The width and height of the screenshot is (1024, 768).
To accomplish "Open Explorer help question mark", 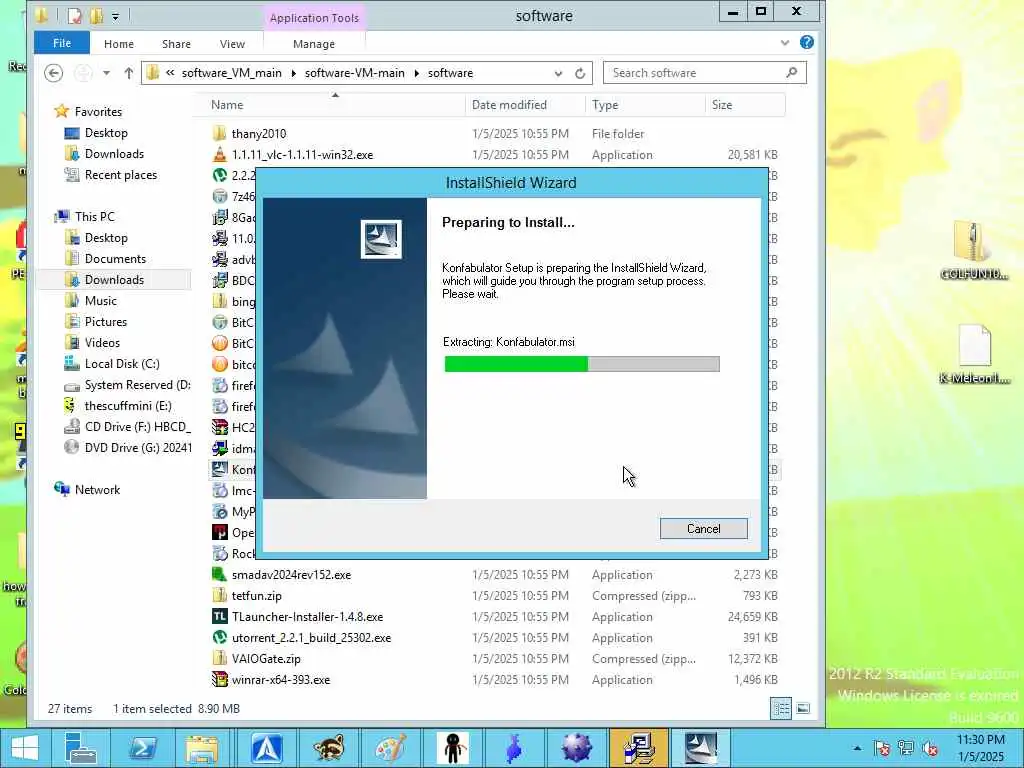I will click(807, 42).
